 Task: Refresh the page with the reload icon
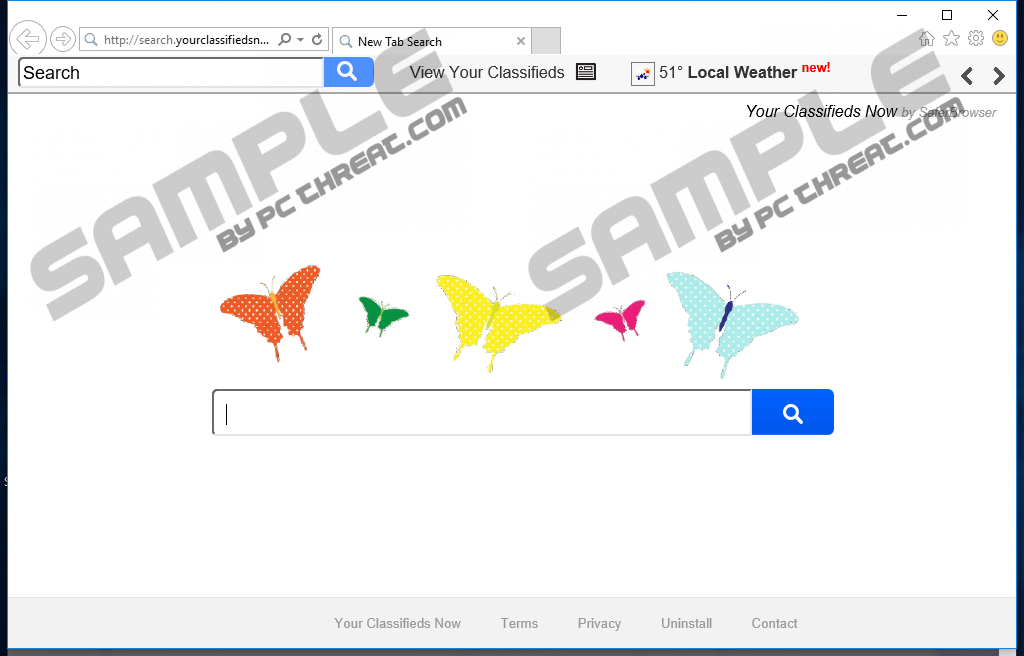(x=317, y=39)
